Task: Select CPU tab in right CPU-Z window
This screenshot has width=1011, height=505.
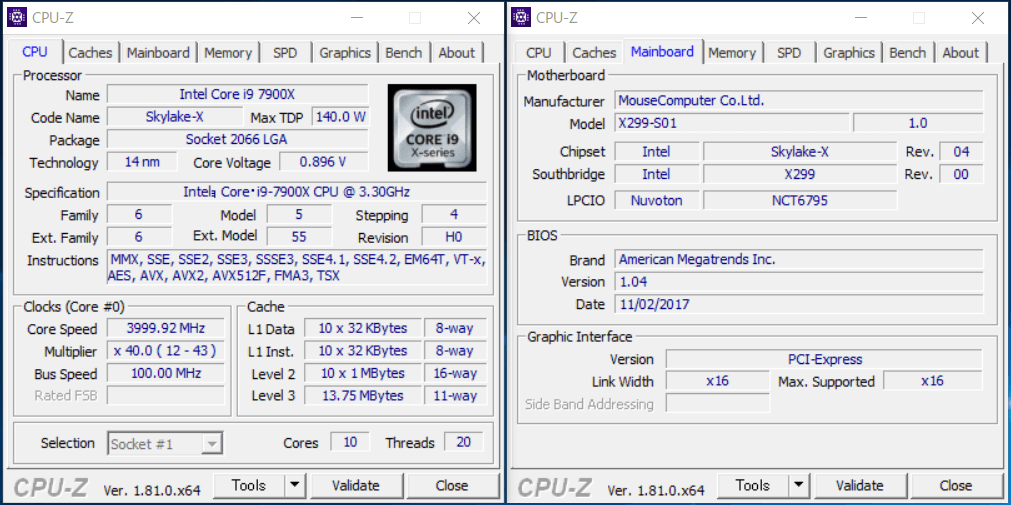Action: tap(538, 53)
